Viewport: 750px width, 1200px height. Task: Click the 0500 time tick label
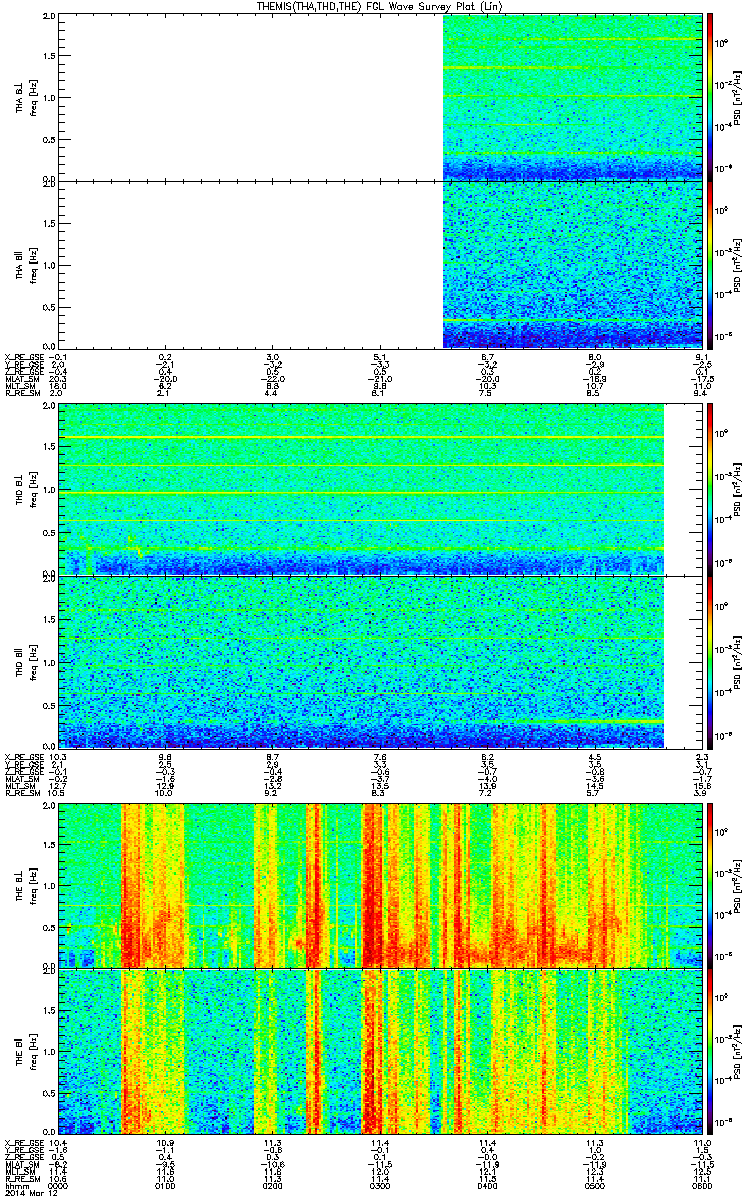tap(595, 1186)
